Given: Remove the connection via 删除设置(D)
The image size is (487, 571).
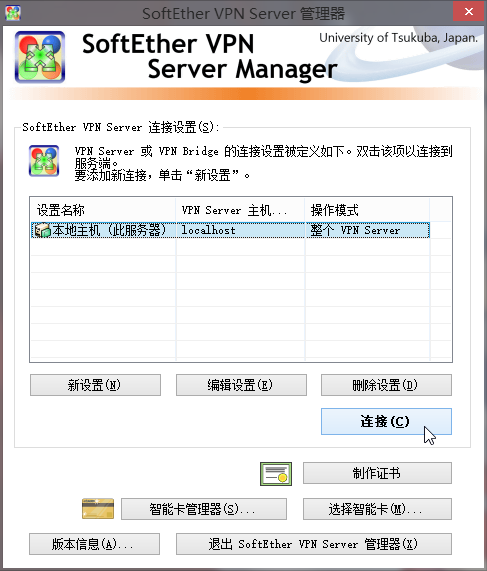Looking at the screenshot, I should coord(386,385).
